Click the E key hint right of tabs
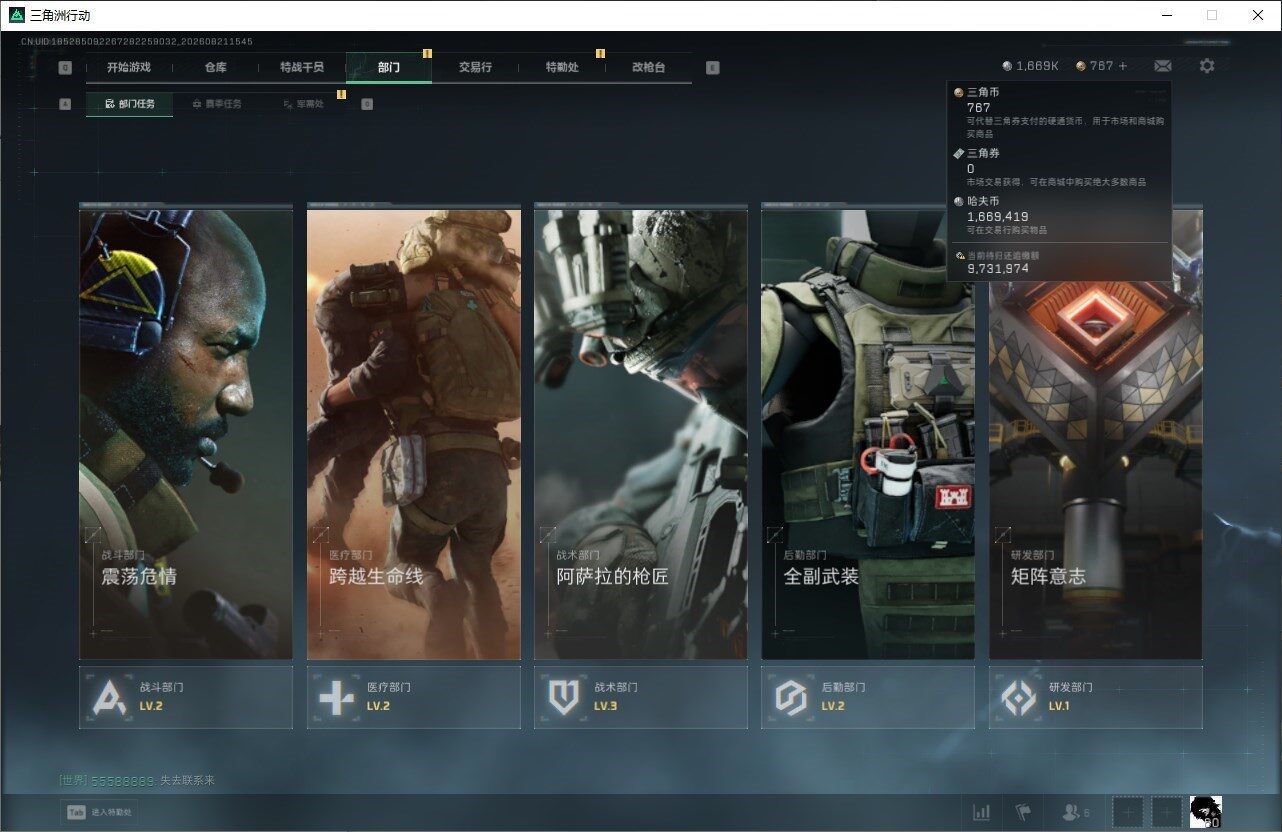Viewport: 1282px width, 832px height. 712,68
